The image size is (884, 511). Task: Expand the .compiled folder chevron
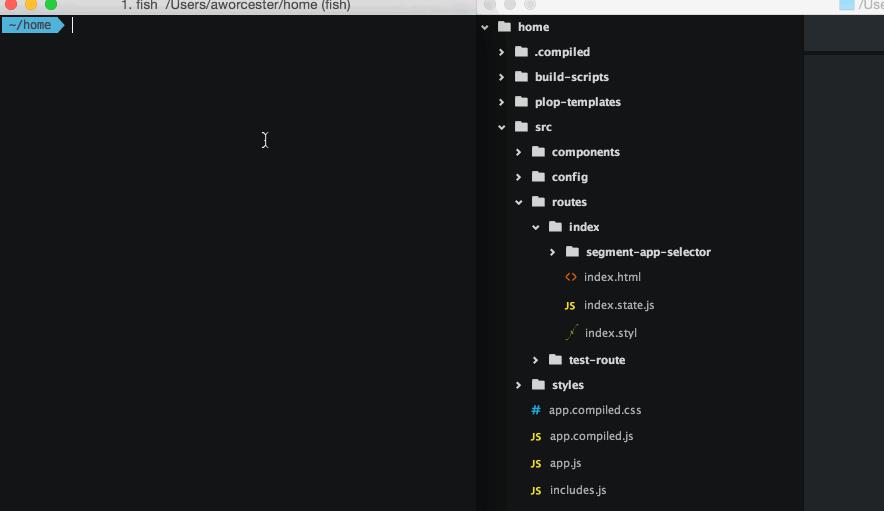502,52
